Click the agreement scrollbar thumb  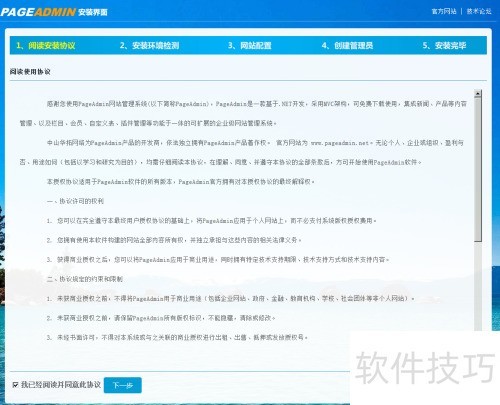tap(478, 169)
